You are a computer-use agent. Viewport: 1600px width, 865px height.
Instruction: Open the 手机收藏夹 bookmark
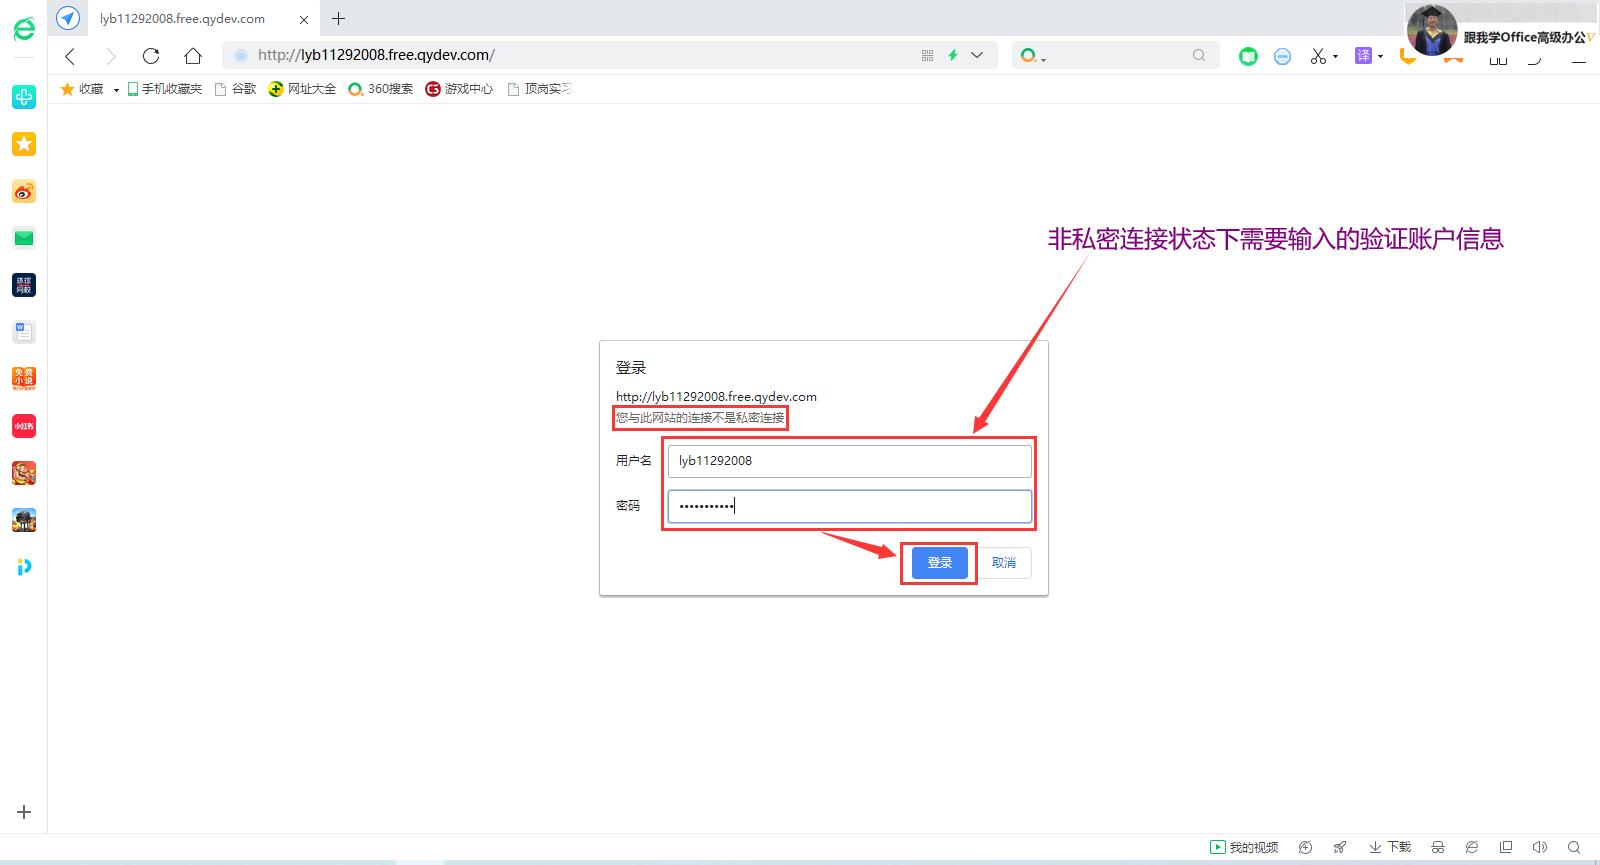click(x=165, y=89)
